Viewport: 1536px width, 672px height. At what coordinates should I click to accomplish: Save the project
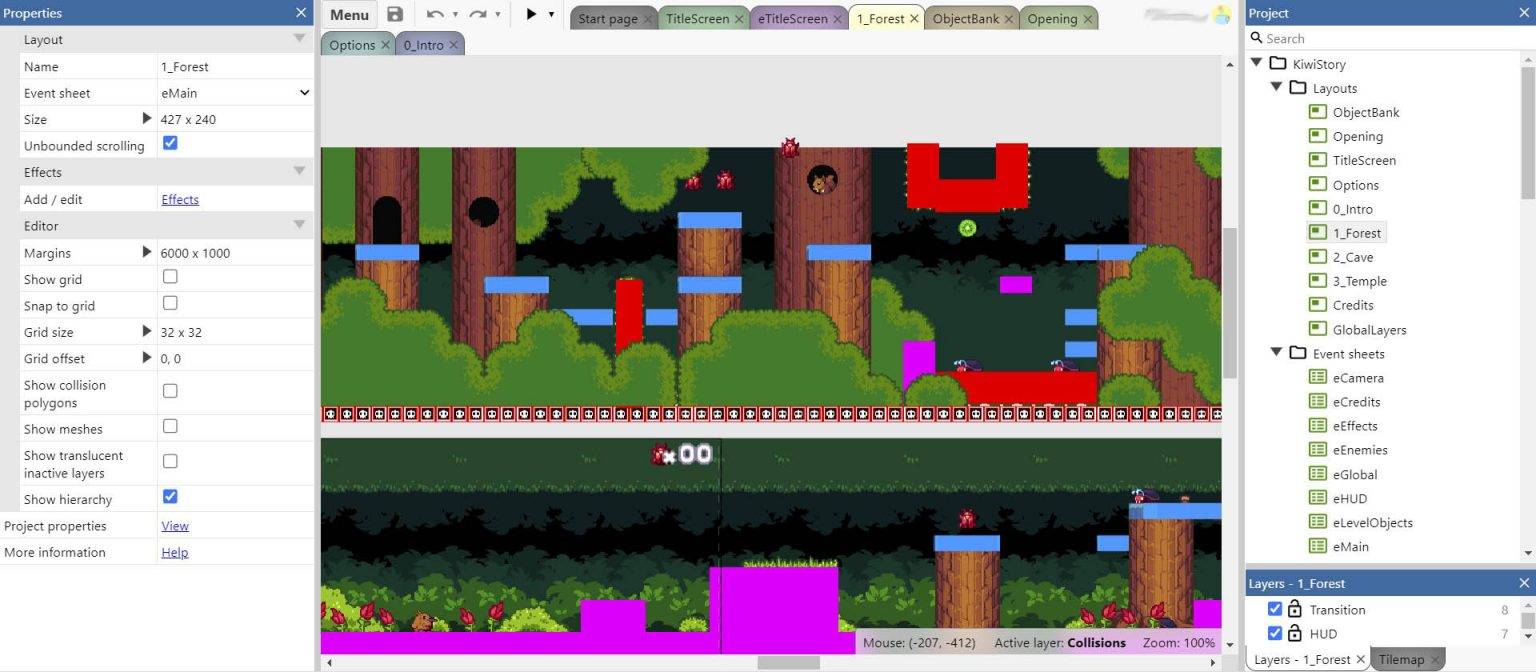pyautogui.click(x=394, y=15)
